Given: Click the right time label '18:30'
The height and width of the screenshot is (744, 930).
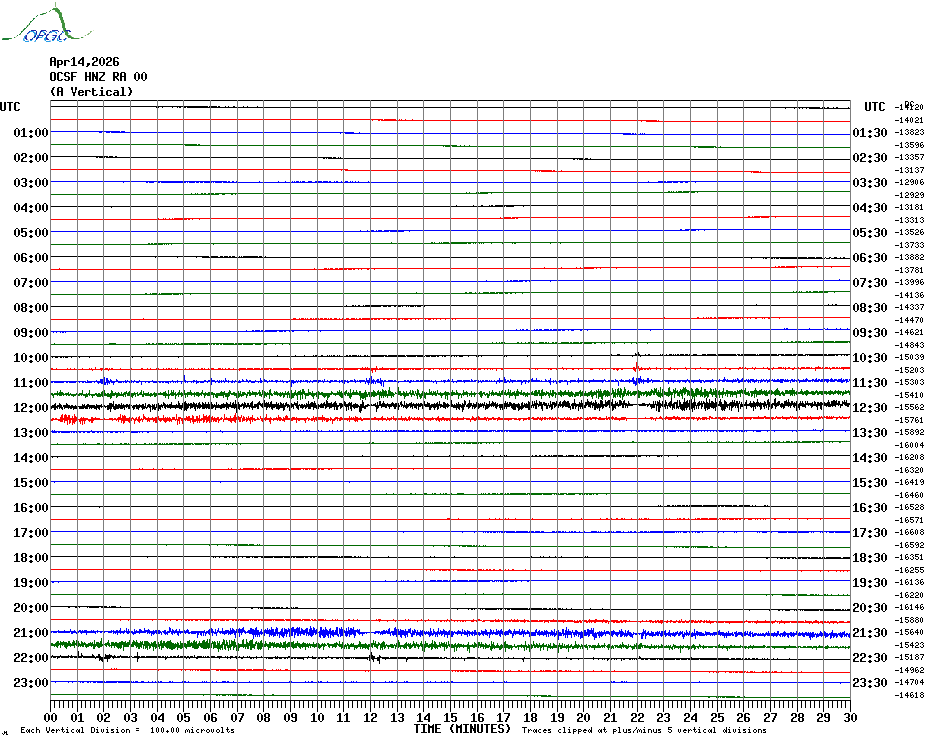Looking at the screenshot, I should (870, 558).
